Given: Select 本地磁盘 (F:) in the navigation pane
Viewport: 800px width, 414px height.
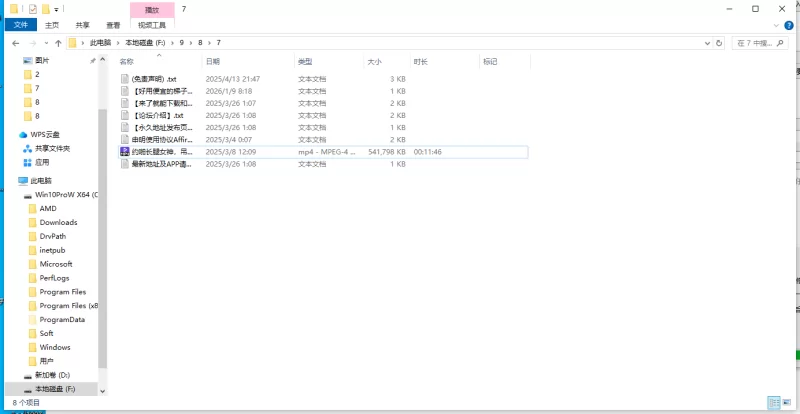Looking at the screenshot, I should (49, 389).
